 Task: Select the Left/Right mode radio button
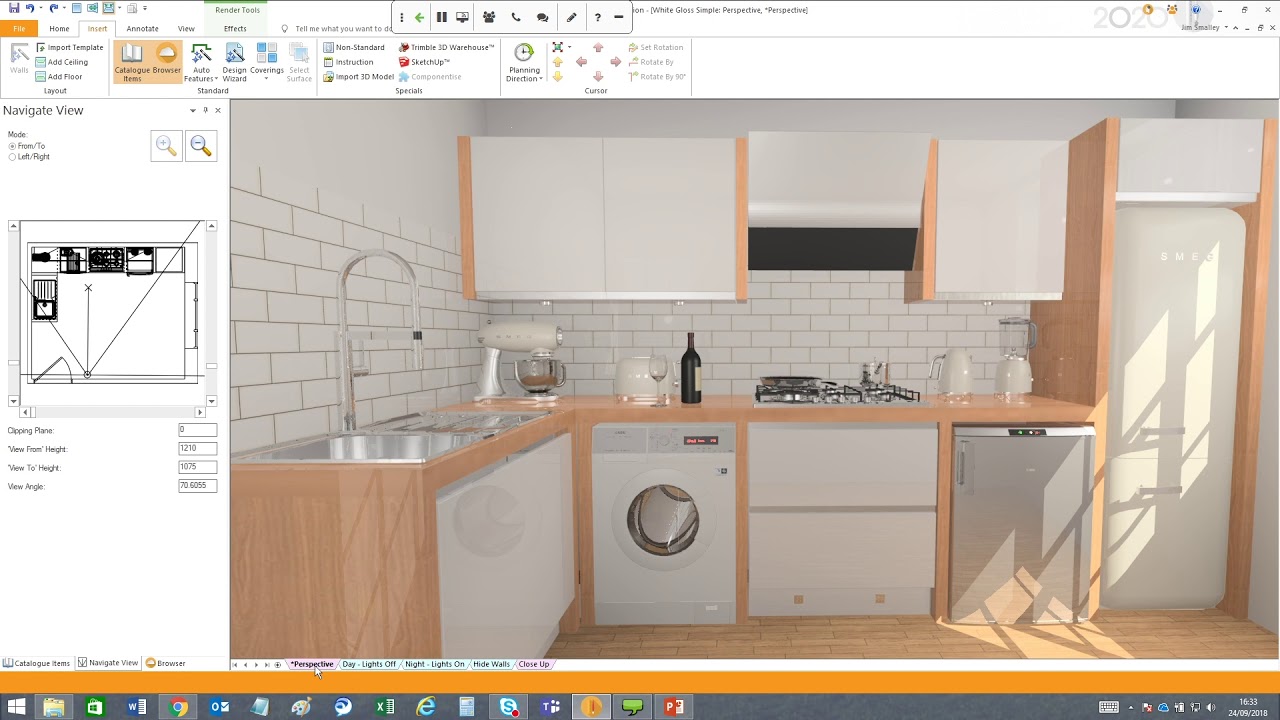point(12,157)
